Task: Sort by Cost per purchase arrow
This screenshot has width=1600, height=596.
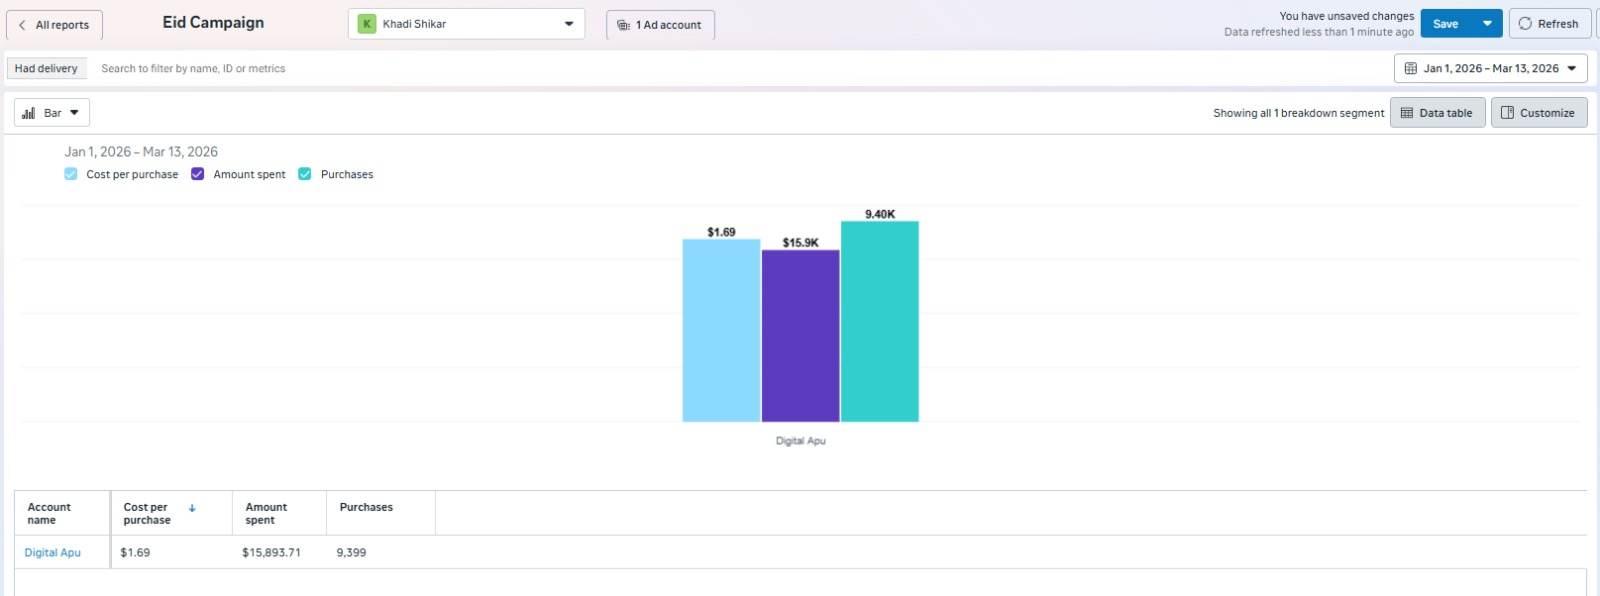Action: pos(192,508)
